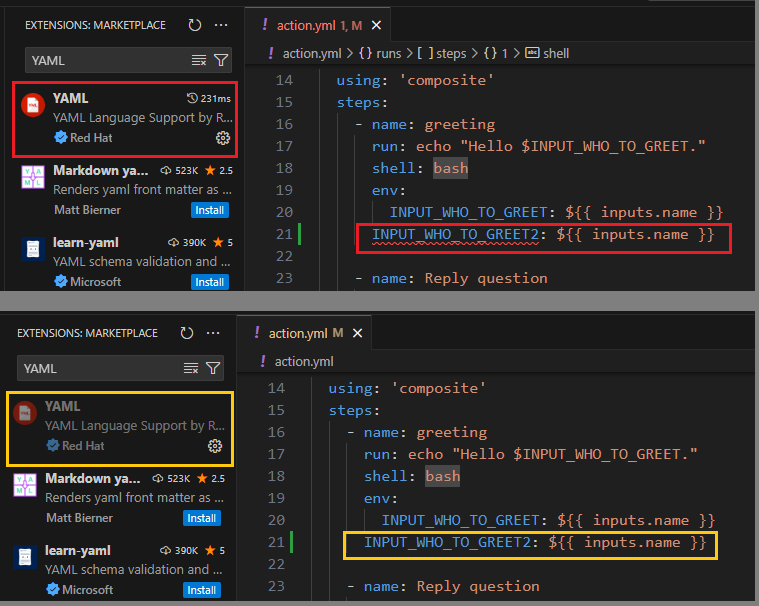The height and width of the screenshot is (606, 759).
Task: Open More Actions in top Extensions panel
Action: coord(221,25)
